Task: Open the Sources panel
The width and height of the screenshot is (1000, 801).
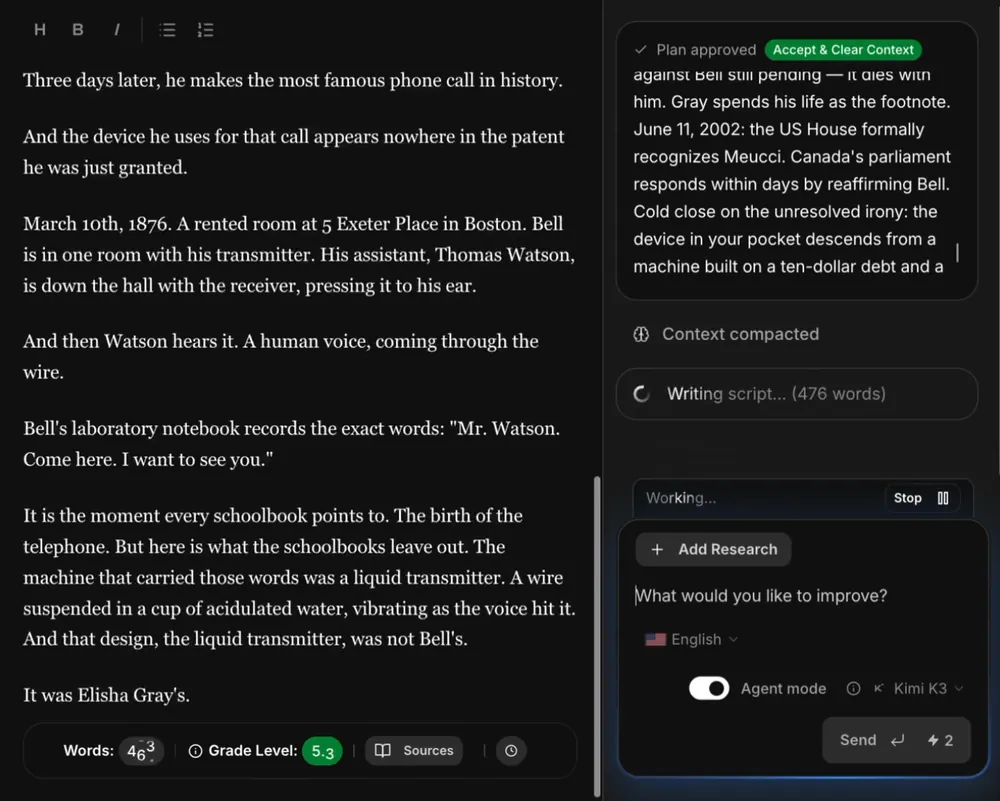Action: (x=414, y=751)
